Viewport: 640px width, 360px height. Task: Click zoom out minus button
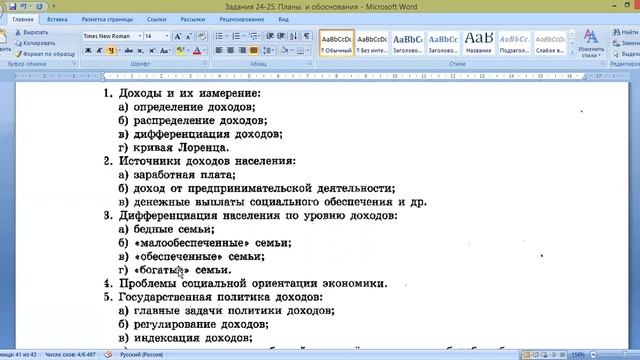[594, 355]
